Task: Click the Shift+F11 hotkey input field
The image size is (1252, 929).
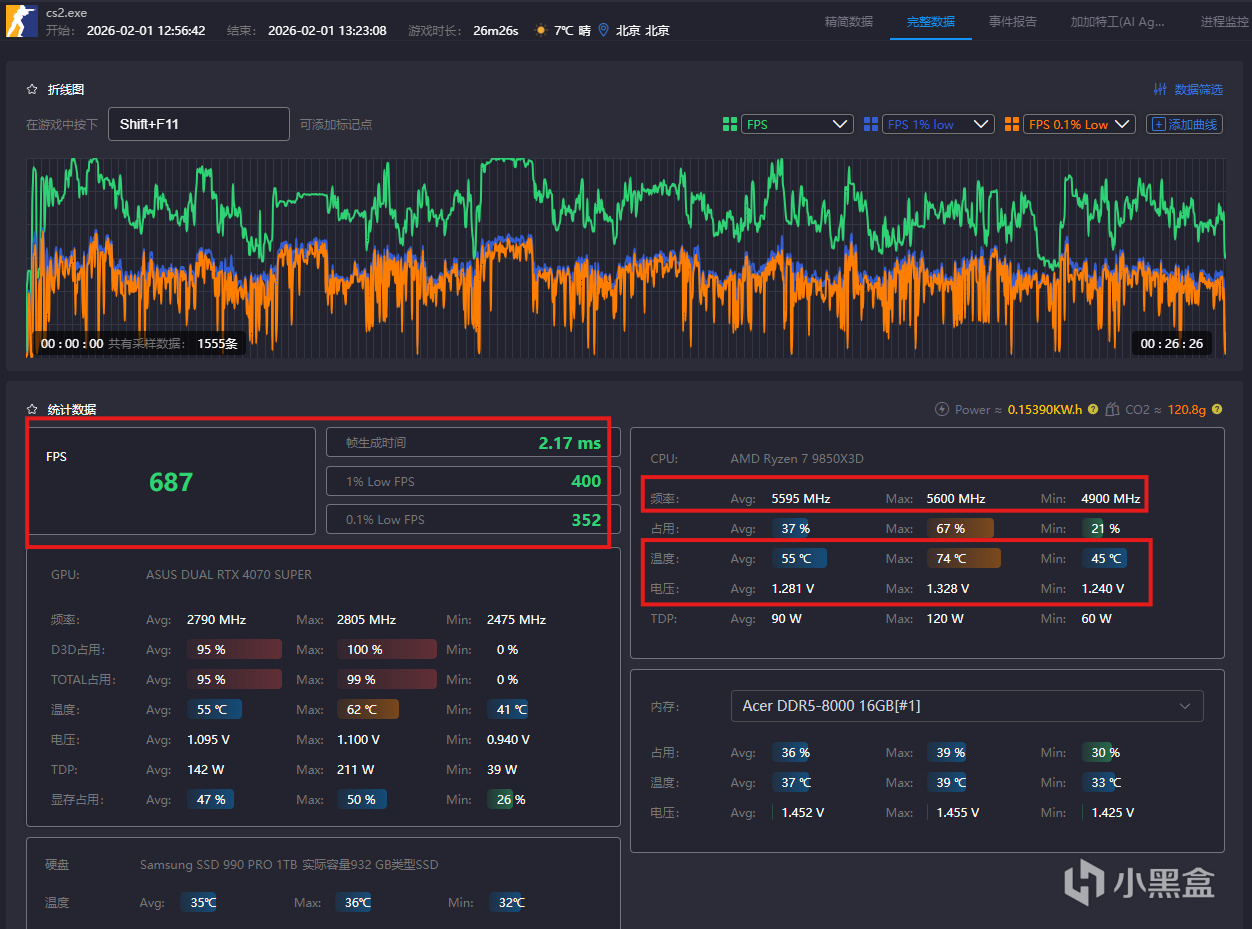Action: point(199,124)
